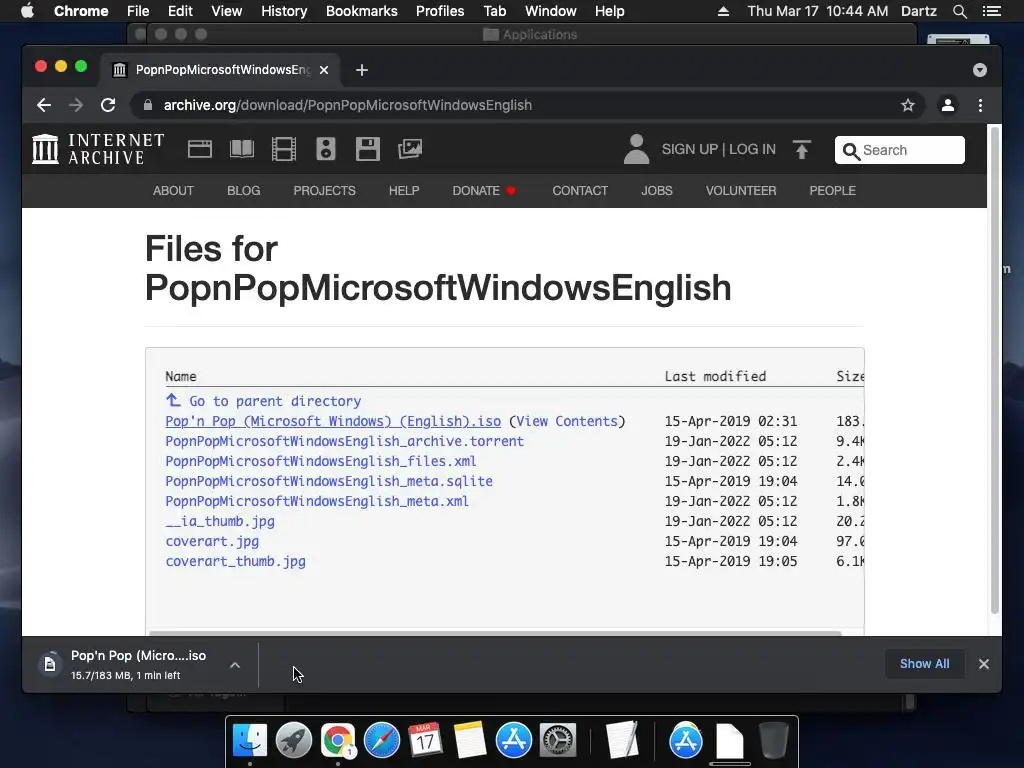The image size is (1024, 768).
Task: Open the Texts book icon
Action: 242,149
